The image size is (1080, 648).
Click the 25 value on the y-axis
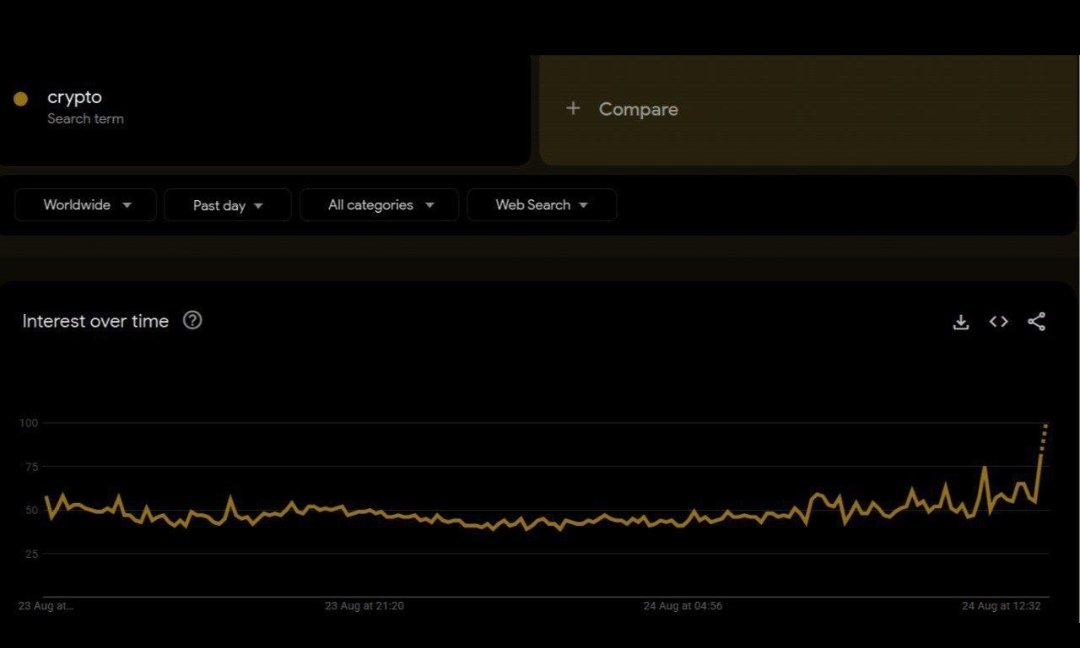[32, 554]
